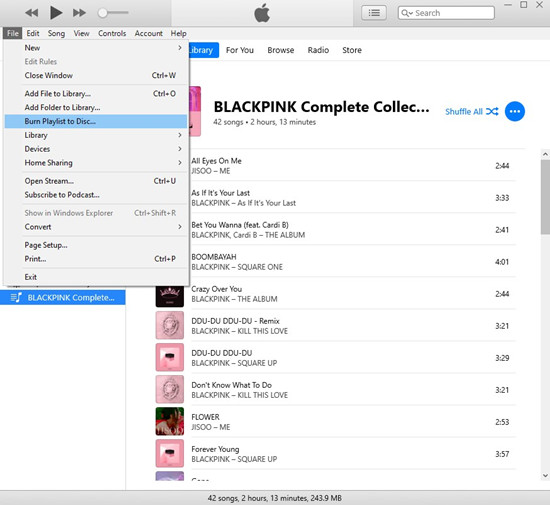Select Add File to Library
The width and height of the screenshot is (550, 505).
[x=96, y=94]
